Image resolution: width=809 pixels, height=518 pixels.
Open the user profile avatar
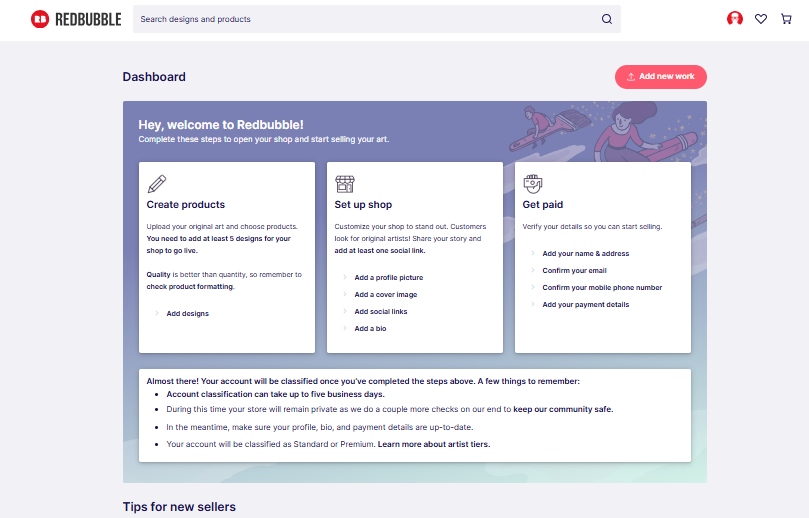[x=735, y=19]
